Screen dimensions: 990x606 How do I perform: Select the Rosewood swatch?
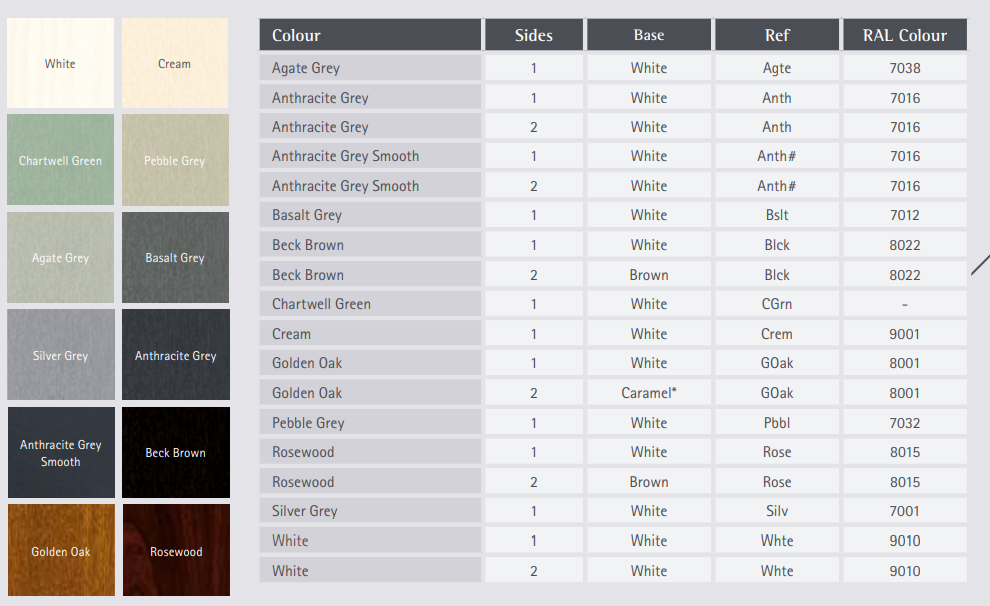coord(176,550)
